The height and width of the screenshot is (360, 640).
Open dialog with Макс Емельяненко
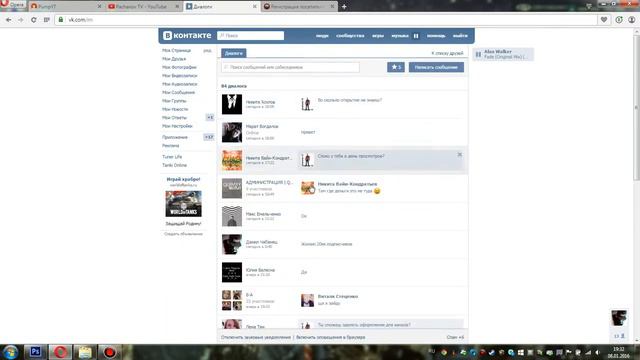343,216
